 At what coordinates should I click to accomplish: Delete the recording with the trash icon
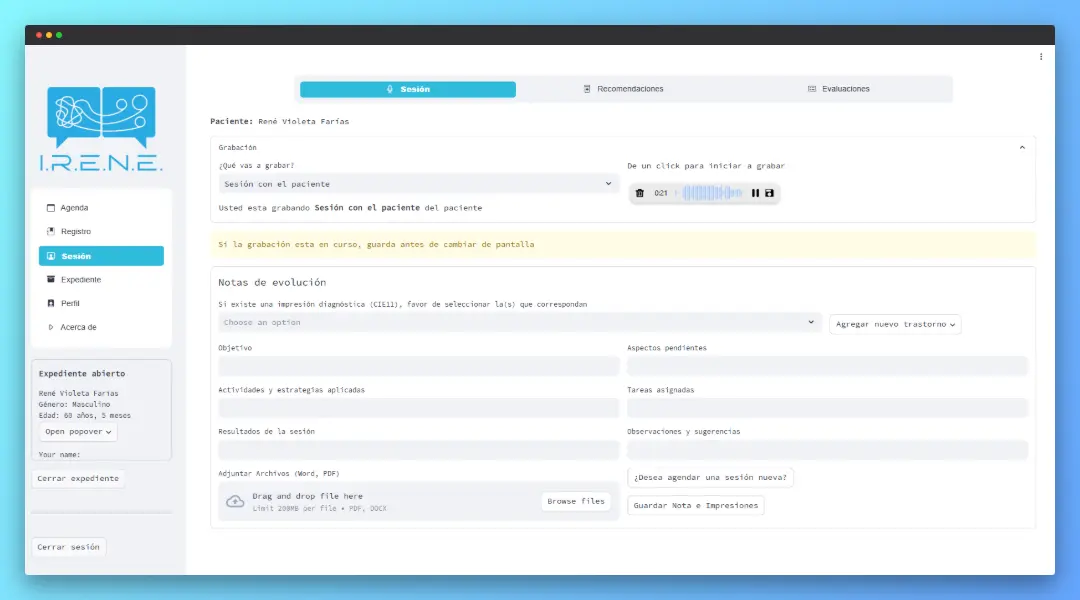[640, 193]
